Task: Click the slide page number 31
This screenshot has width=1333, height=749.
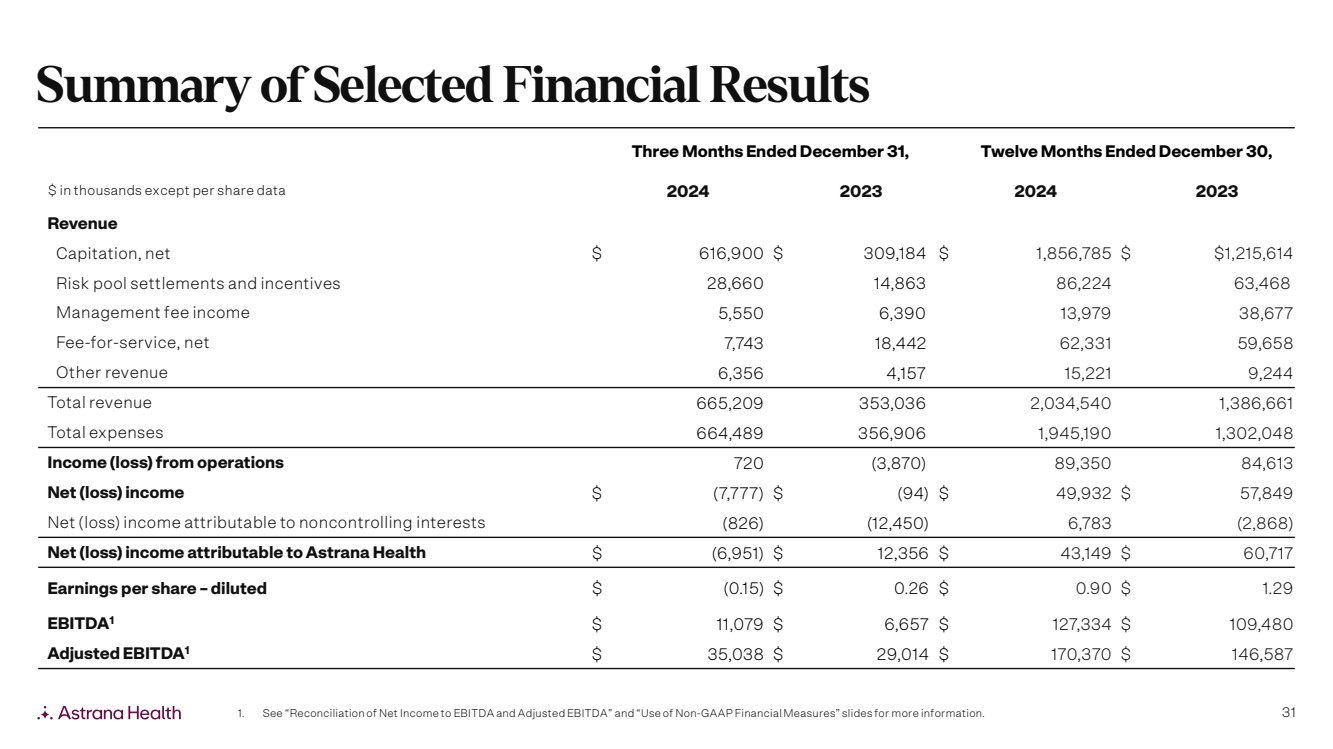Action: [1288, 713]
